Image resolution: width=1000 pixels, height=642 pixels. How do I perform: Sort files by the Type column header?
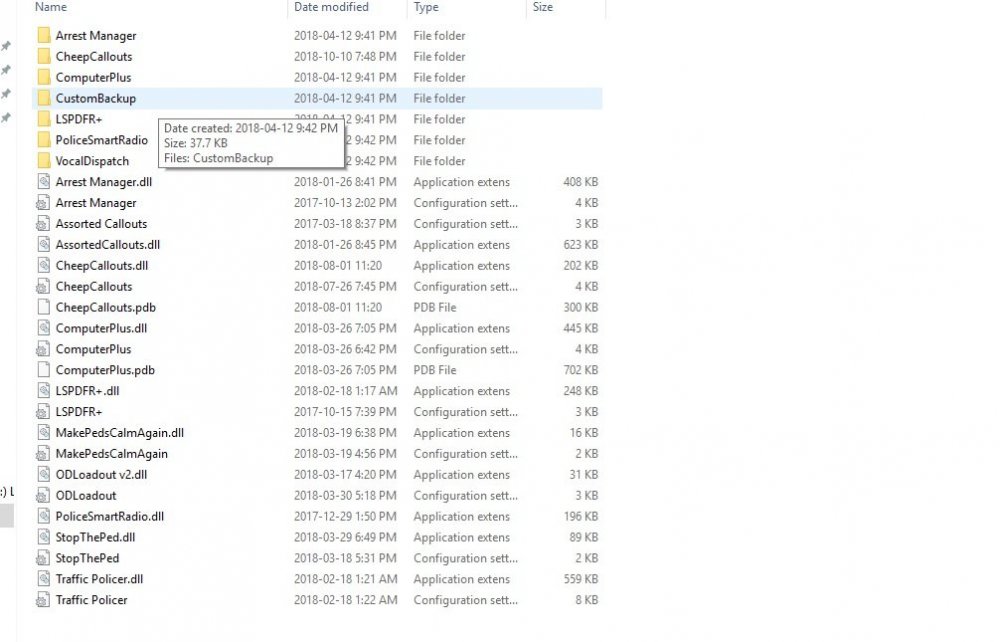[x=426, y=7]
